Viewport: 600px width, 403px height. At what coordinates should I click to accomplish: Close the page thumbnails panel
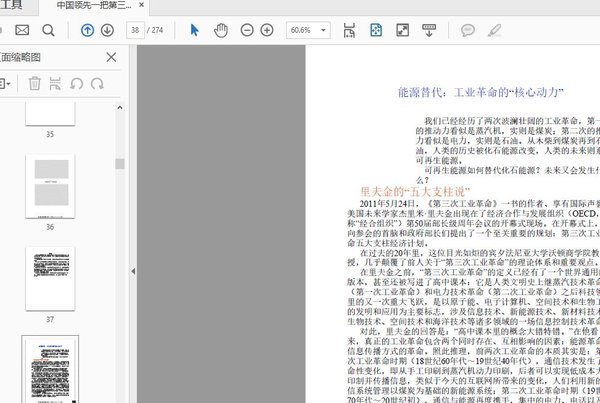tap(111, 57)
